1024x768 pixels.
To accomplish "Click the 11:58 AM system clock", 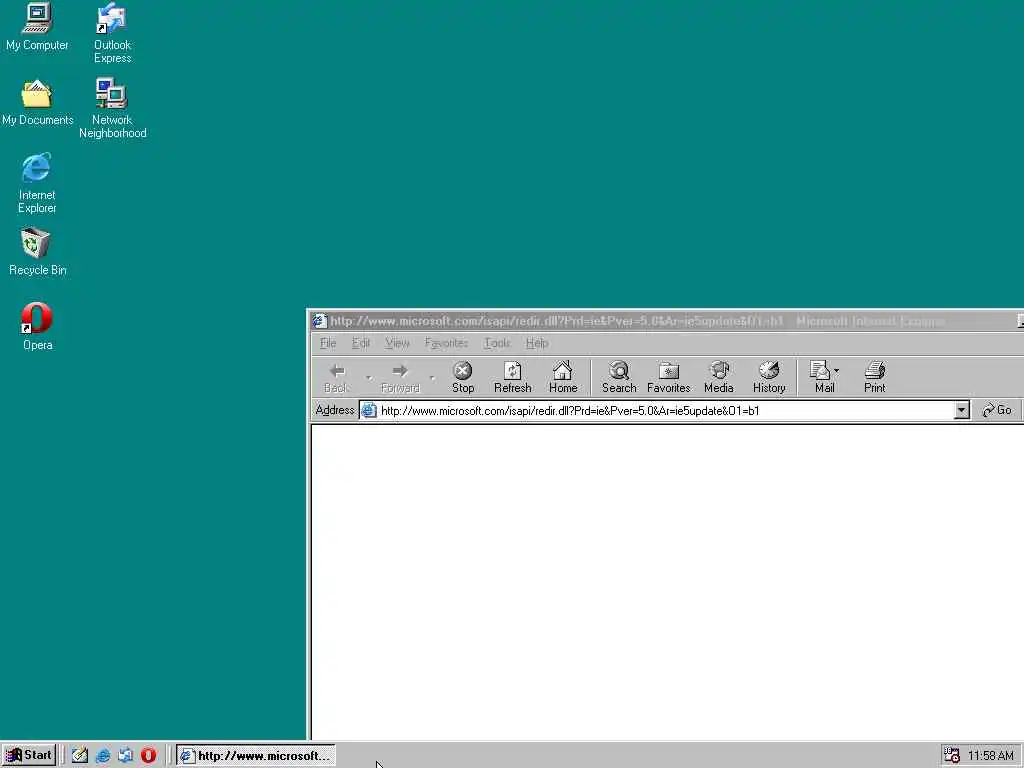I will tap(991, 756).
